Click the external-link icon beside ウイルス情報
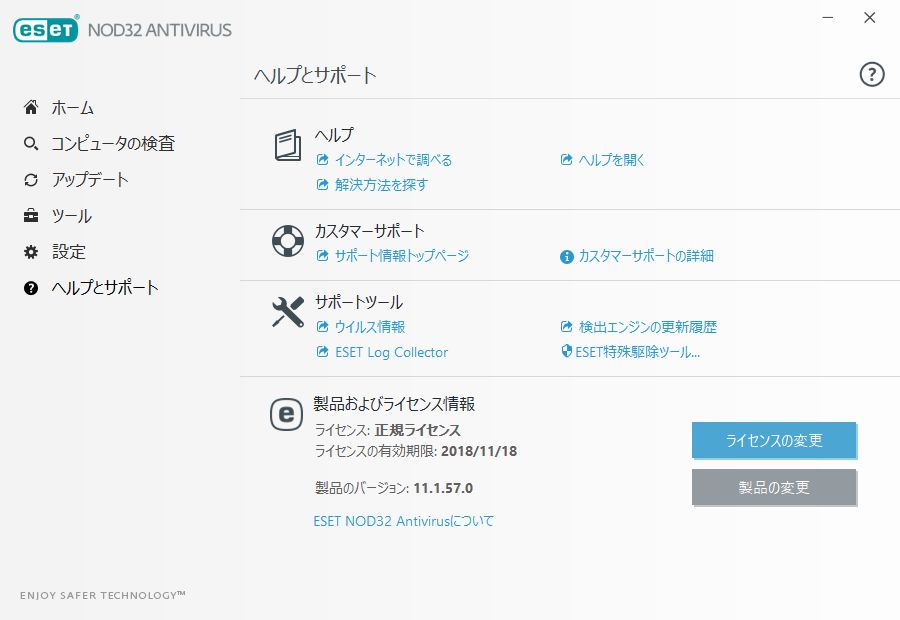 pos(323,327)
